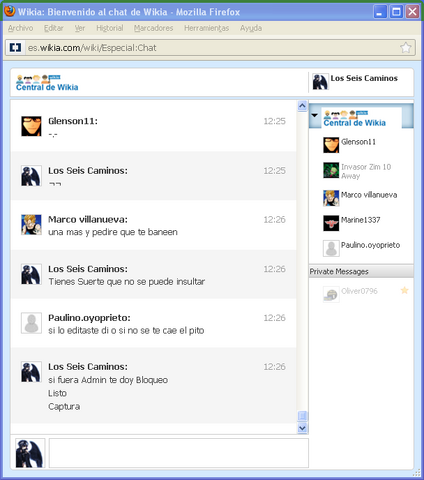
Task: Click the chat scrollbar up arrow
Action: point(302,106)
